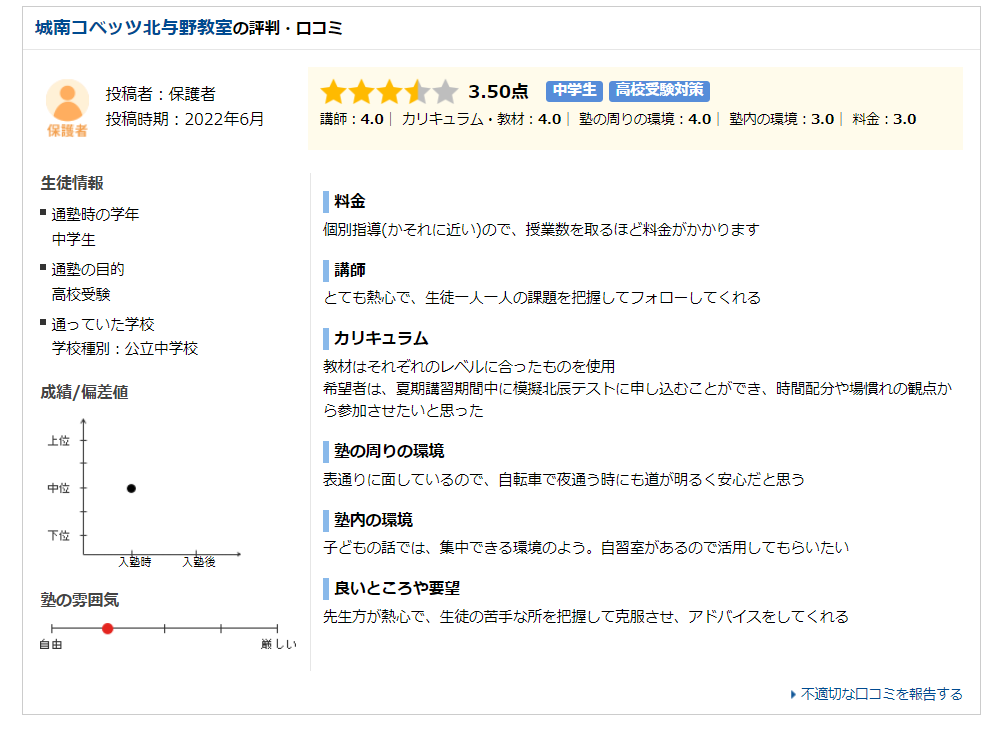This screenshot has width=996, height=730.
Task: Click the 塾の周りの環境 section heading
Action: [x=389, y=451]
